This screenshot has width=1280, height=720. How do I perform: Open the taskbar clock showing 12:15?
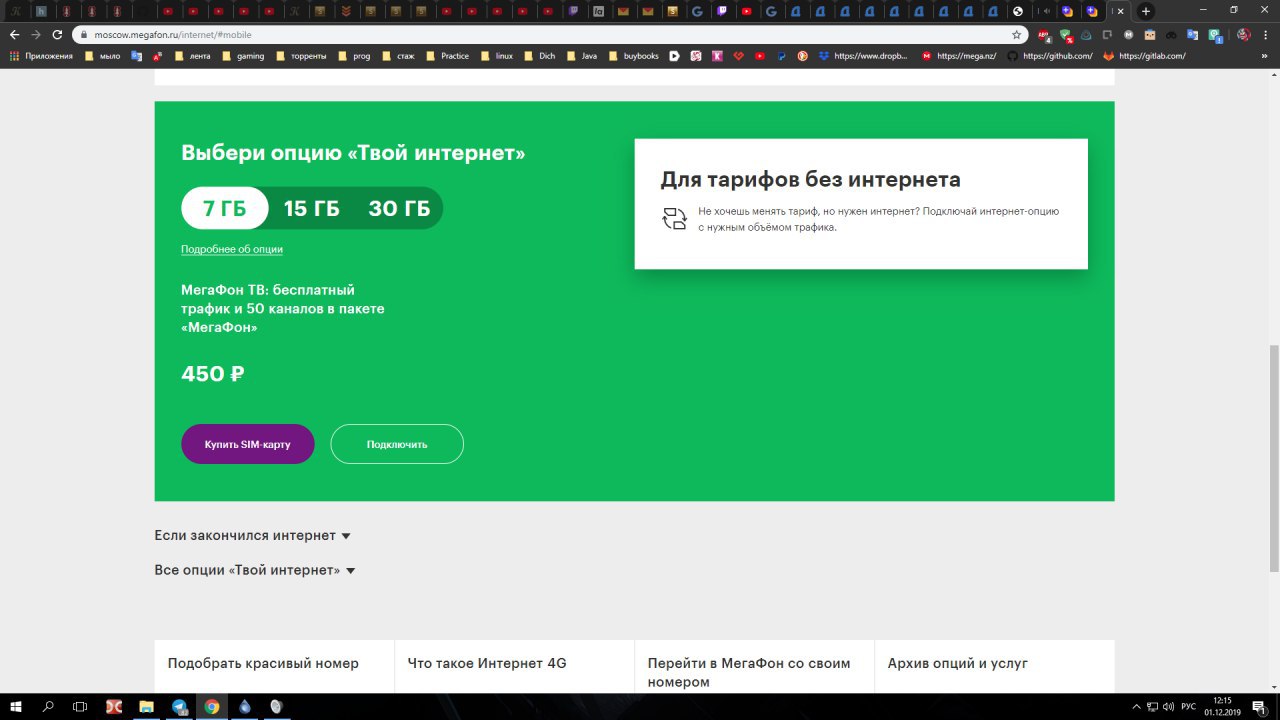pyautogui.click(x=1221, y=706)
